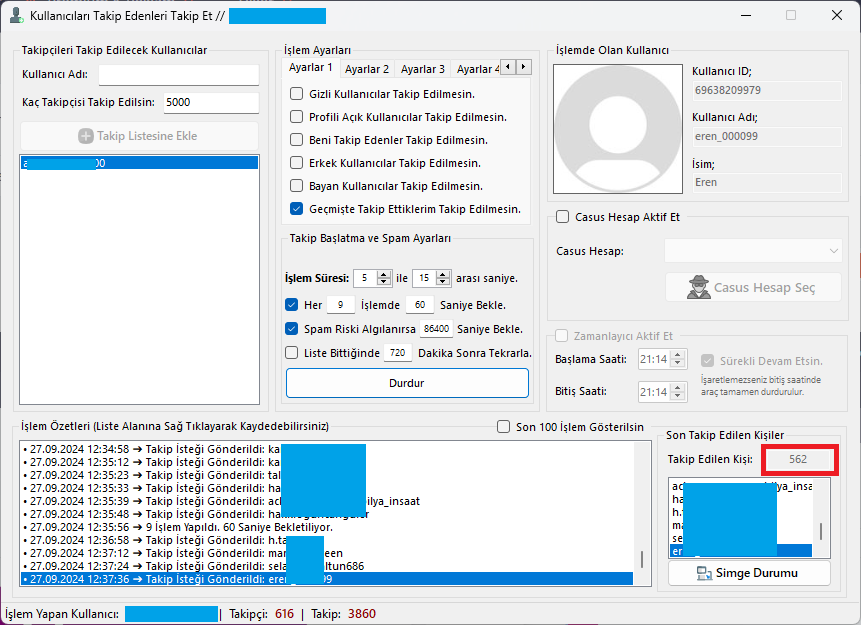Screen dimensions: 861x625
Task: Select the log row at 12:35:39
Action: point(327,501)
